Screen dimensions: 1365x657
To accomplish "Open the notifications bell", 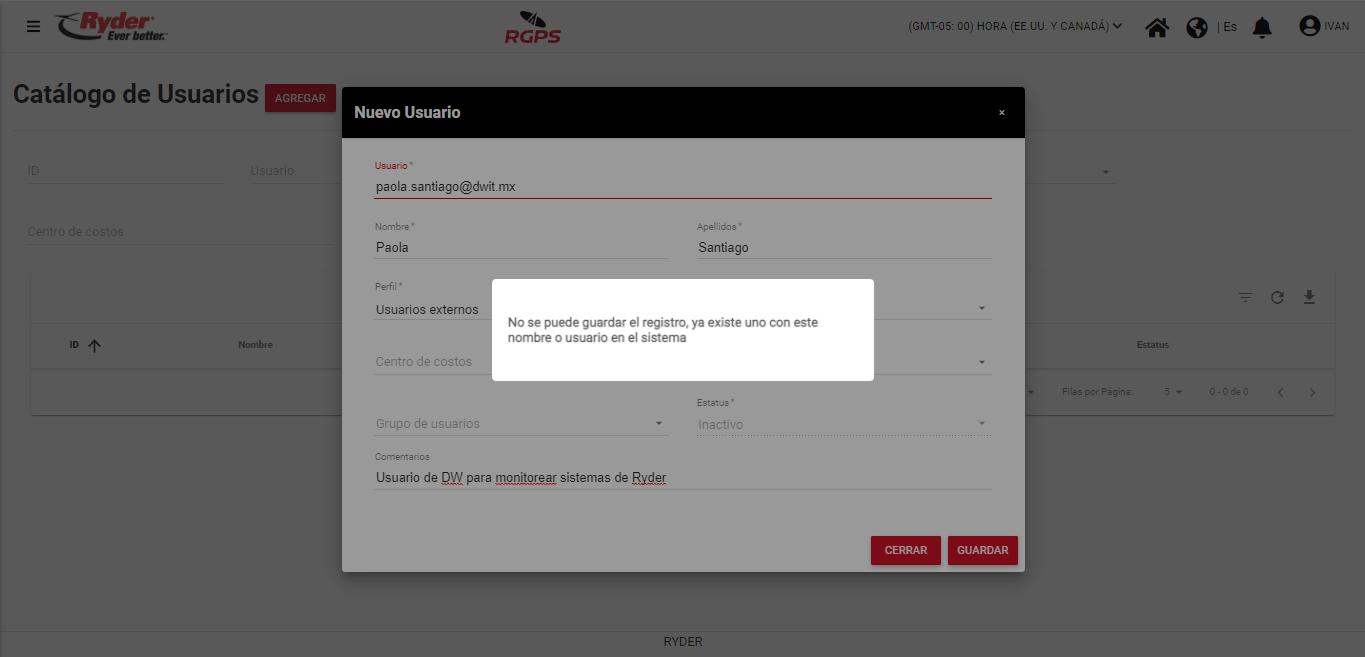I will point(1262,27).
